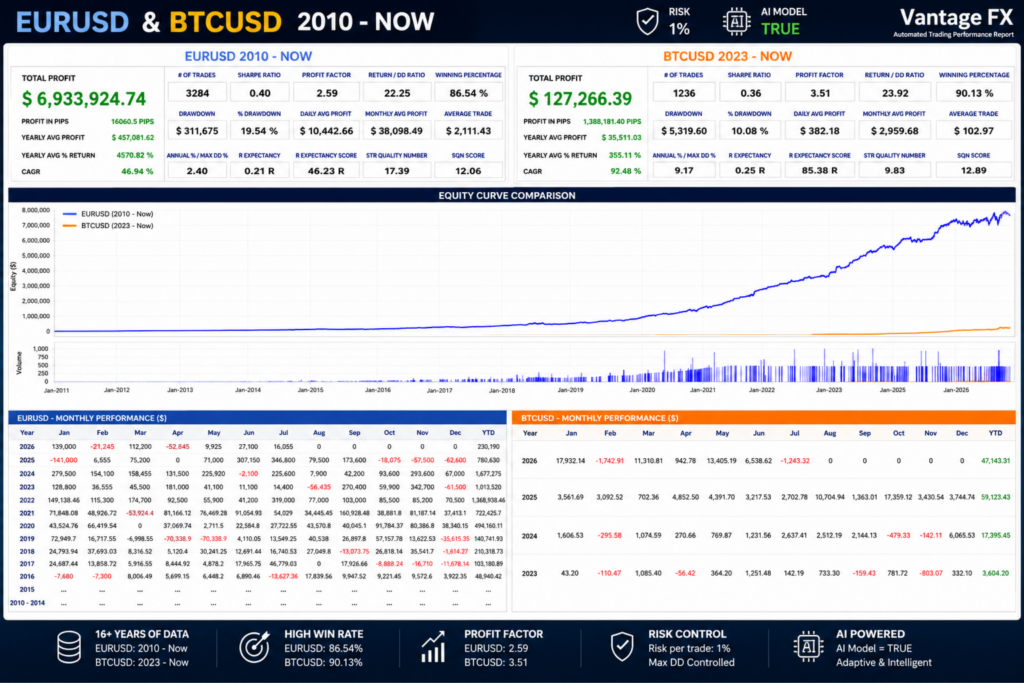Select the Max DD Controlled footer text

(691, 662)
